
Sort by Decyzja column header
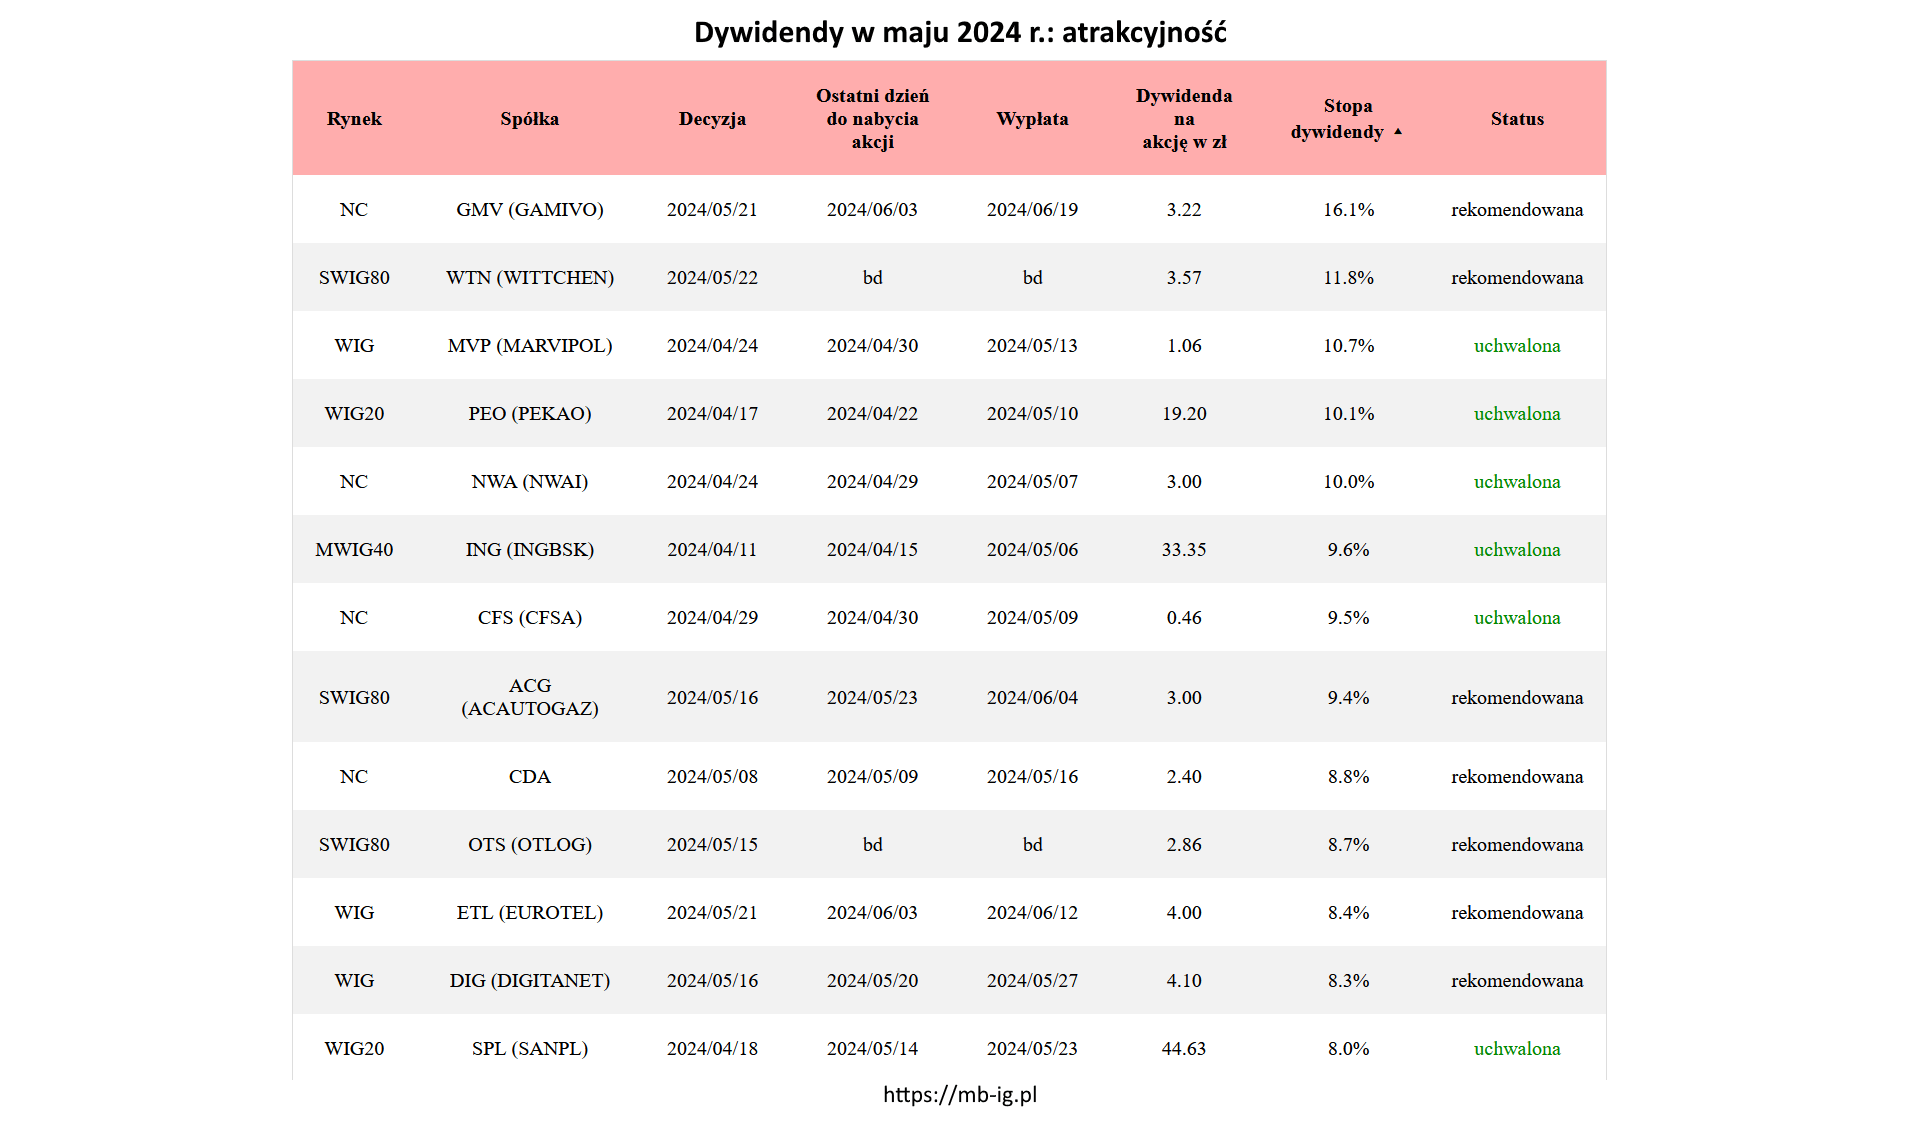[712, 119]
